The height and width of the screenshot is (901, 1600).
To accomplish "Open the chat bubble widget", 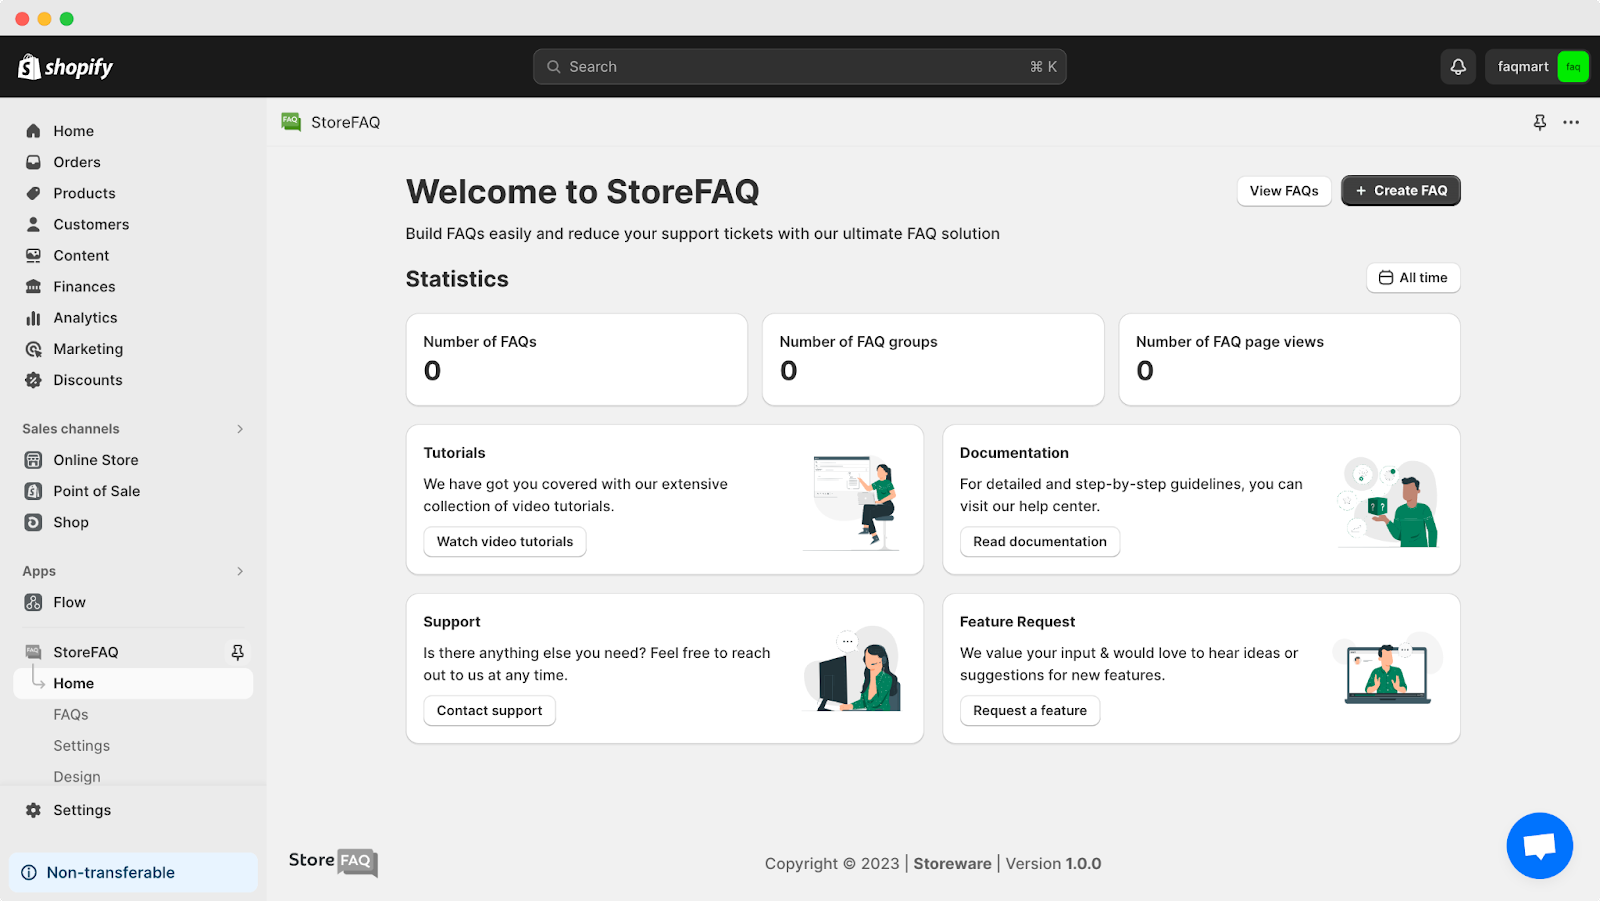I will [x=1539, y=845].
